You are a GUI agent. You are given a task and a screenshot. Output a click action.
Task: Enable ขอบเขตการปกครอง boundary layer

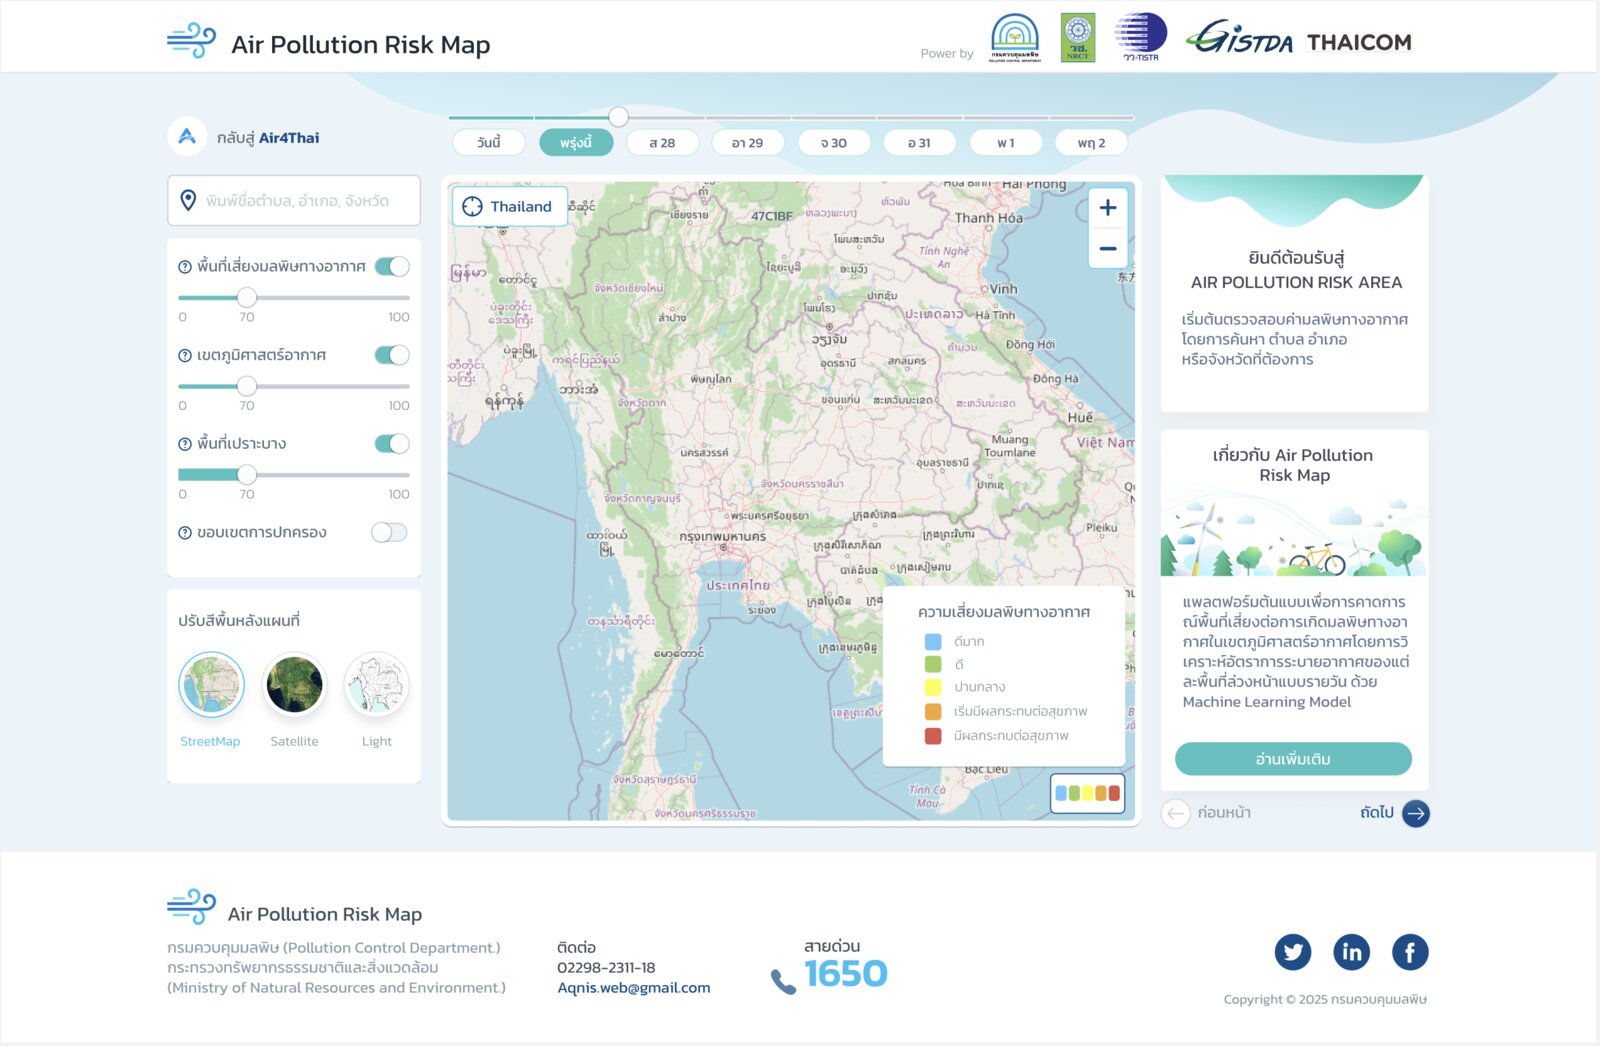coord(389,532)
